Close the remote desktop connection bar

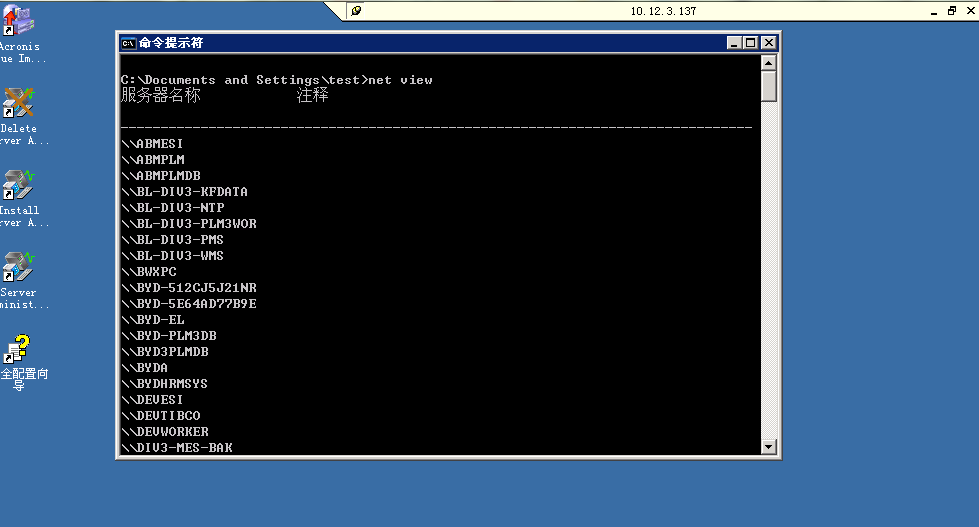tap(971, 11)
